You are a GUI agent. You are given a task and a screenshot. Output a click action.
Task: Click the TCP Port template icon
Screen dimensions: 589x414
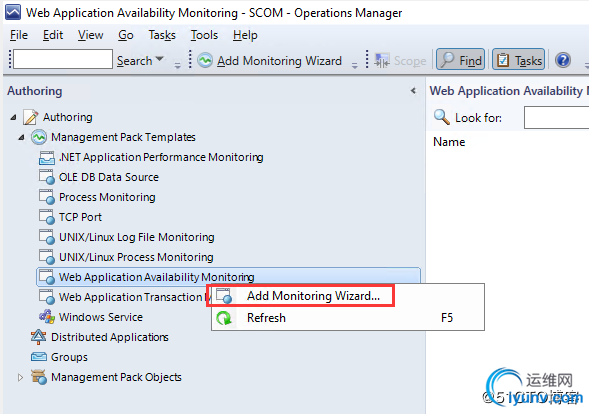pos(47,217)
